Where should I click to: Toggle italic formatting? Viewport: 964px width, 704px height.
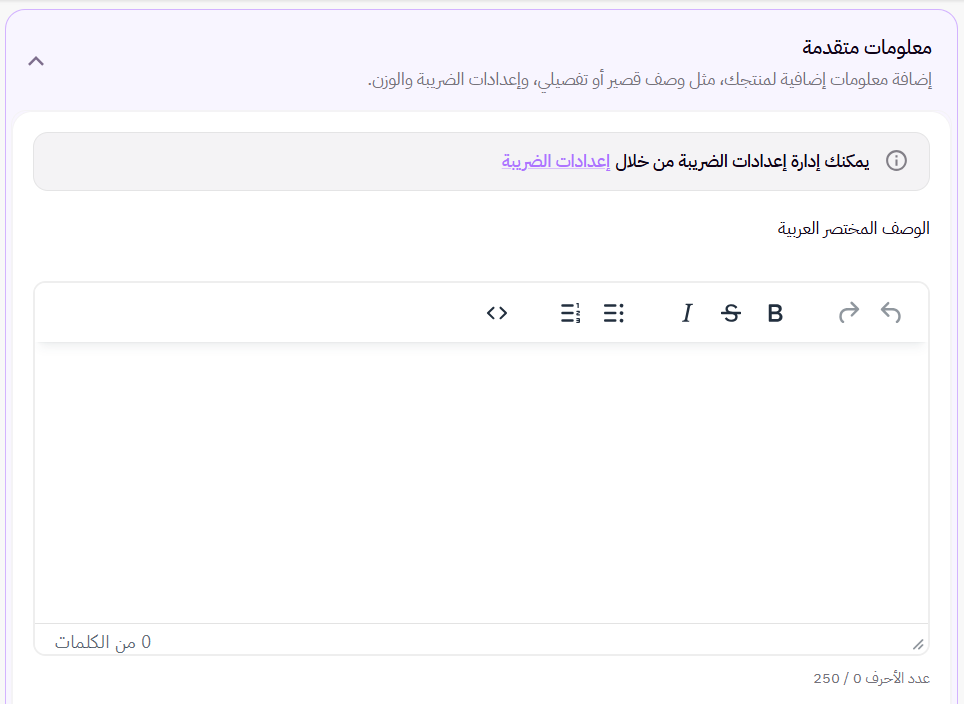coord(687,313)
